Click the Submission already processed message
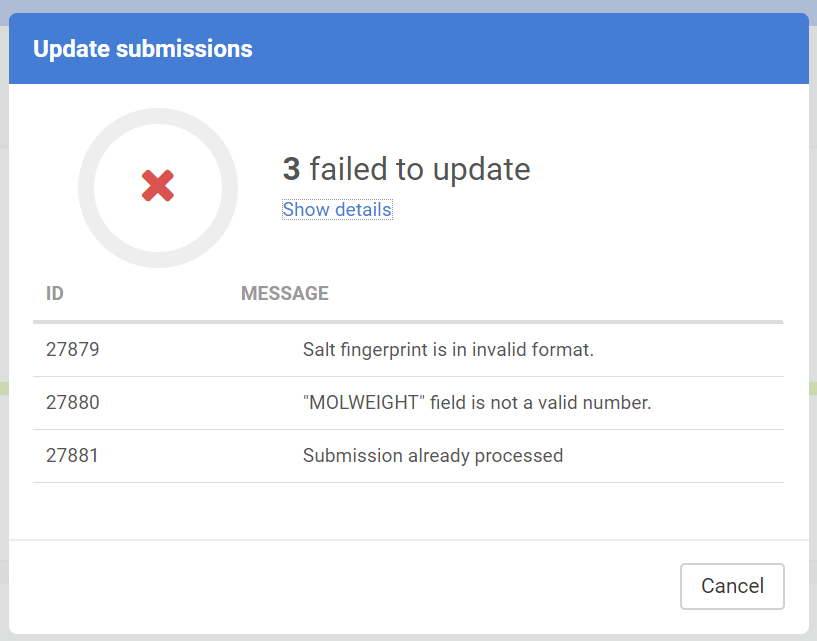Viewport: 817px width, 641px height. 433,456
